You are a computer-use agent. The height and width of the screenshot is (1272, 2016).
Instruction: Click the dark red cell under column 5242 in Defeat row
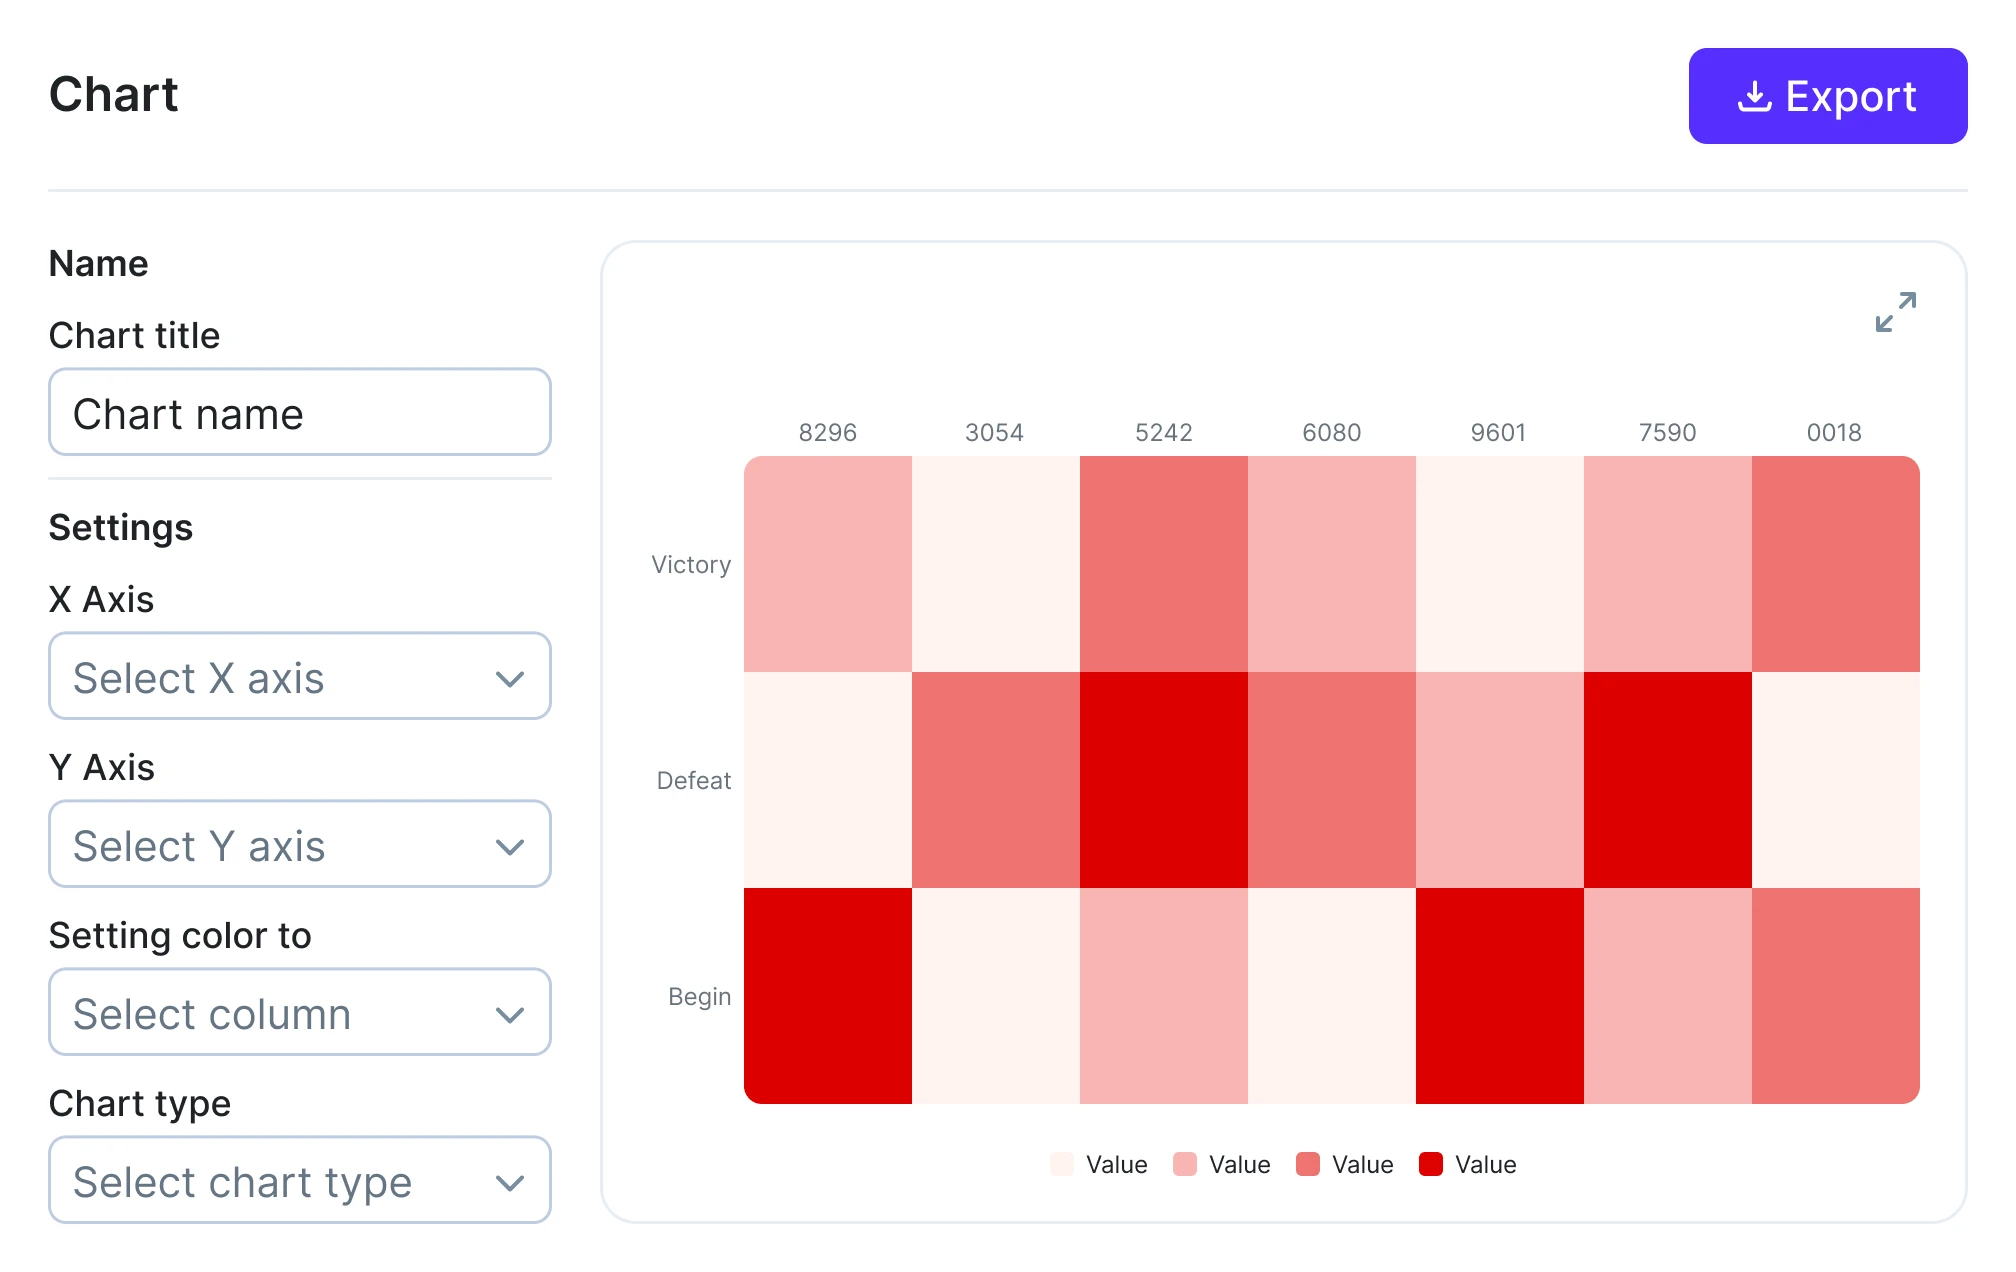click(1163, 780)
